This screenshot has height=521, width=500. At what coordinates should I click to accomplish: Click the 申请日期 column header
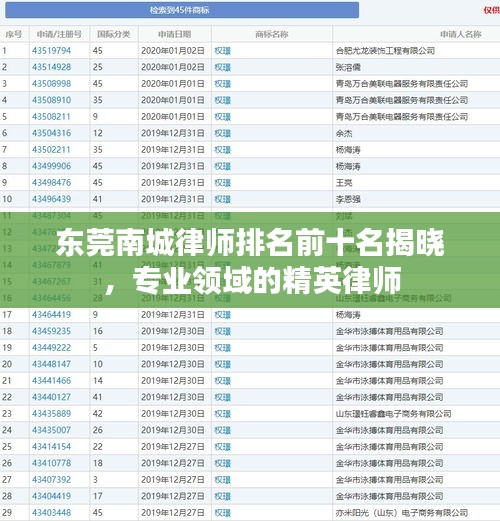pyautogui.click(x=174, y=34)
